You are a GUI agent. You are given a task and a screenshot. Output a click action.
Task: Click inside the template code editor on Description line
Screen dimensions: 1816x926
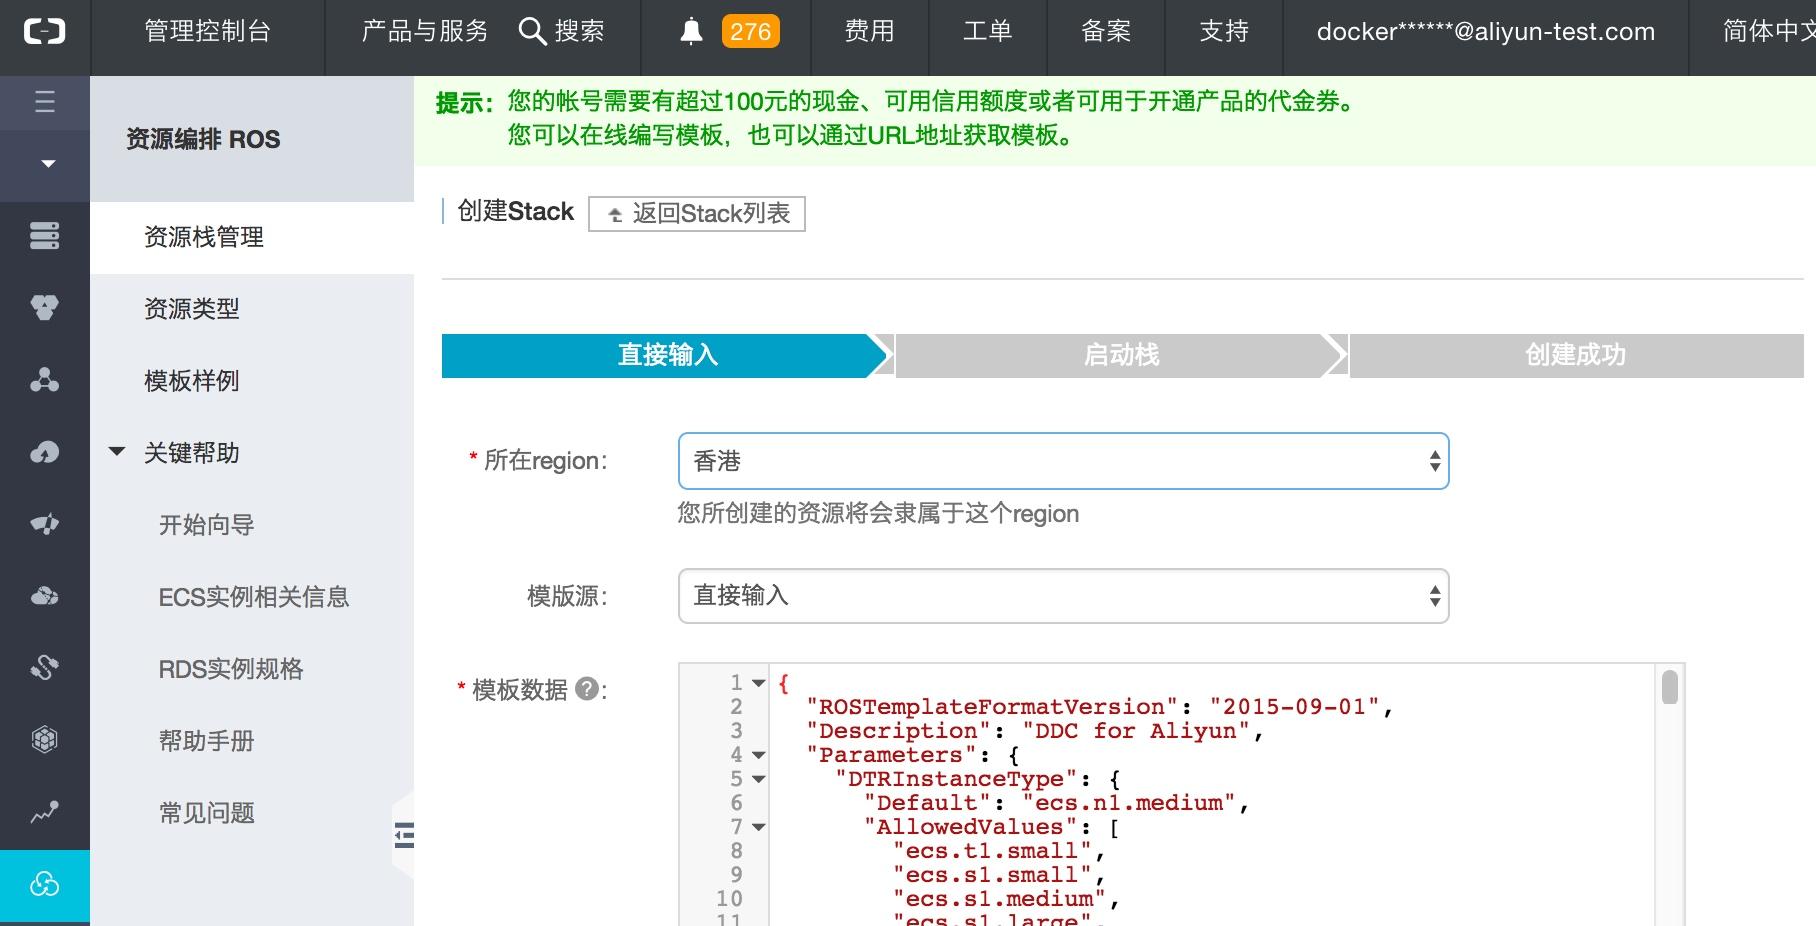coord(1035,731)
